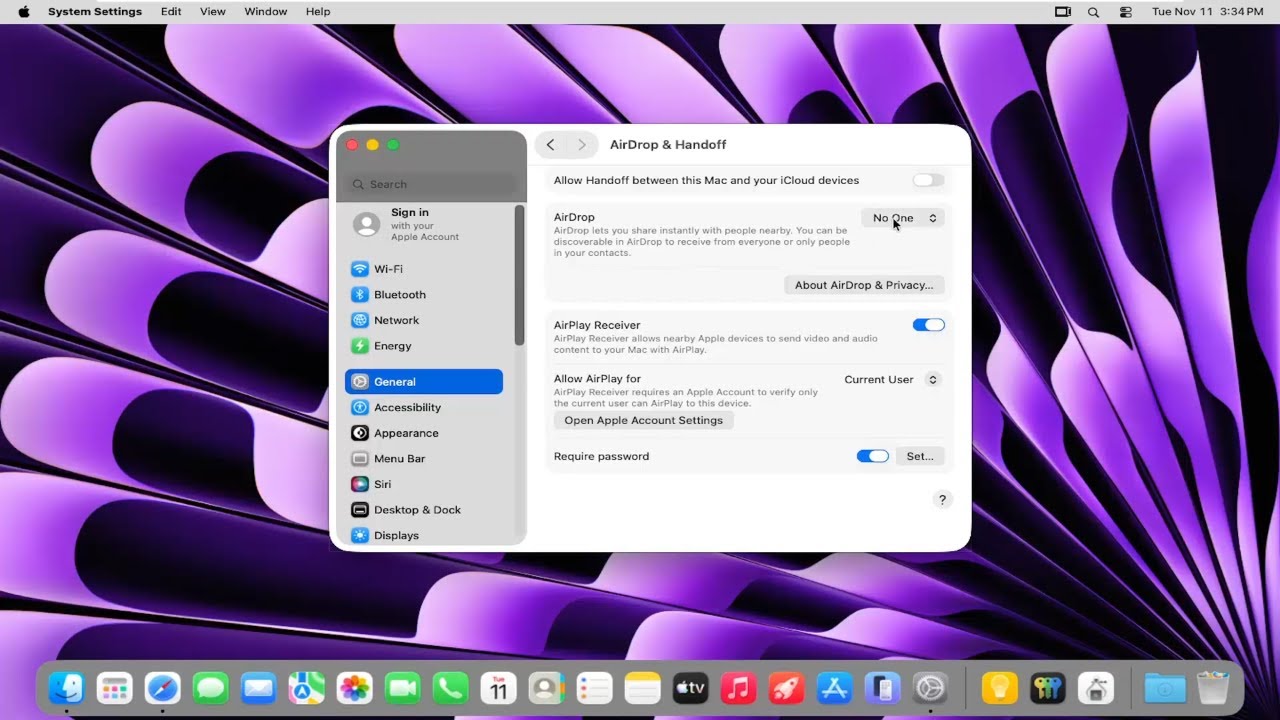
Task: Open the apps launcher grid in the Dock
Action: pos(114,688)
